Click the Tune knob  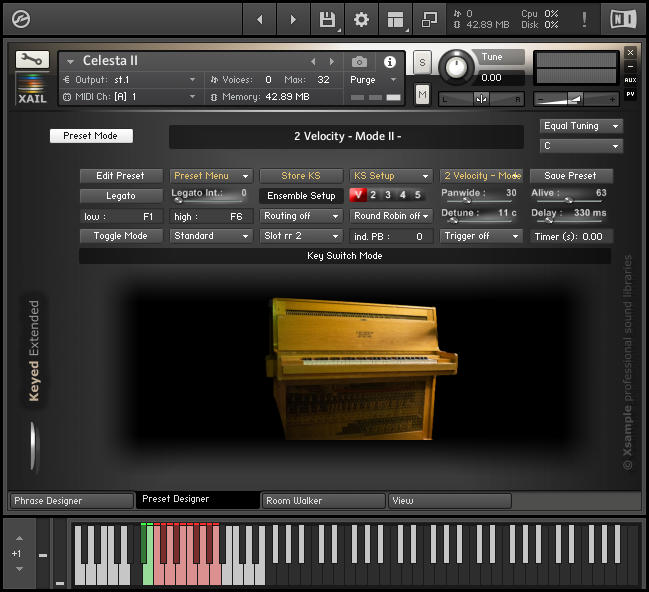[456, 66]
